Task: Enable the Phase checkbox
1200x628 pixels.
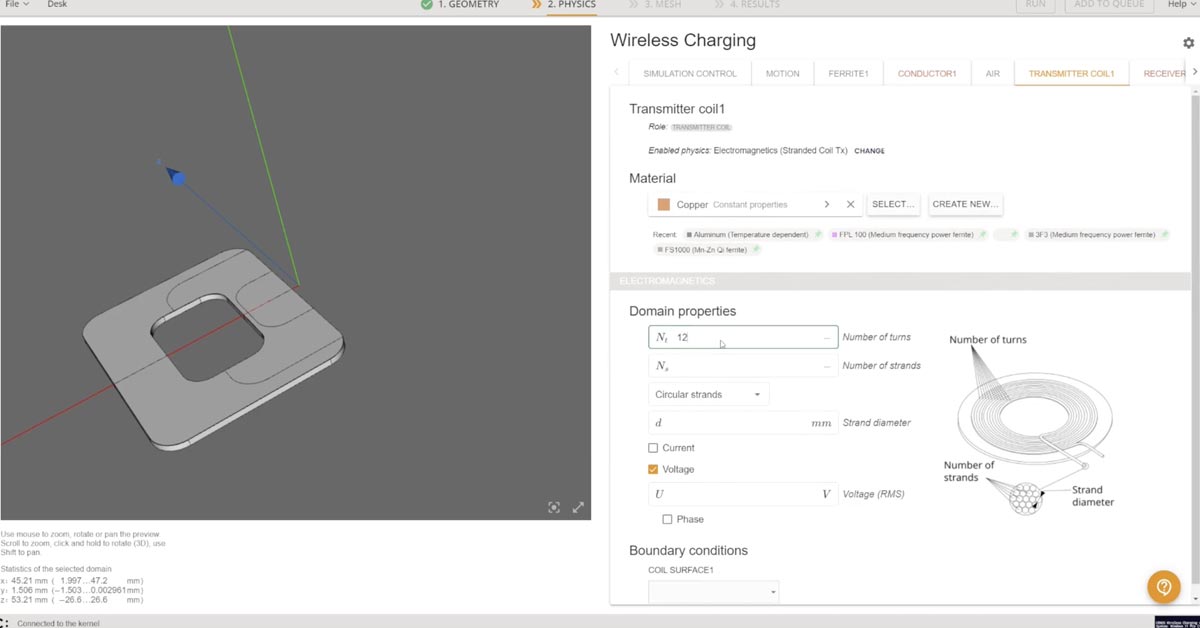Action: click(x=667, y=519)
